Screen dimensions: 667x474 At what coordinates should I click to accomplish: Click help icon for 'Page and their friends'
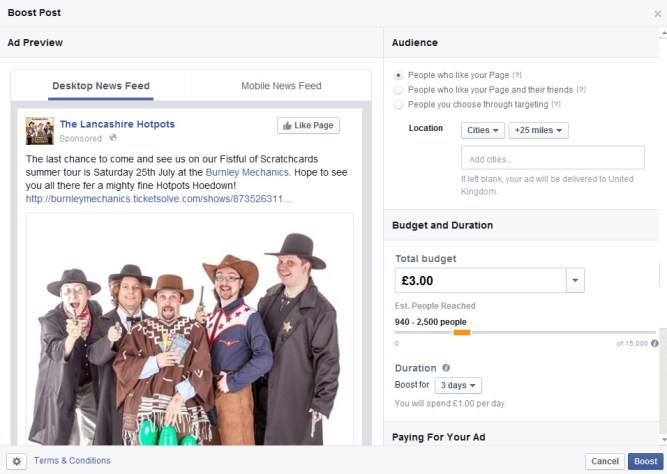coord(581,90)
